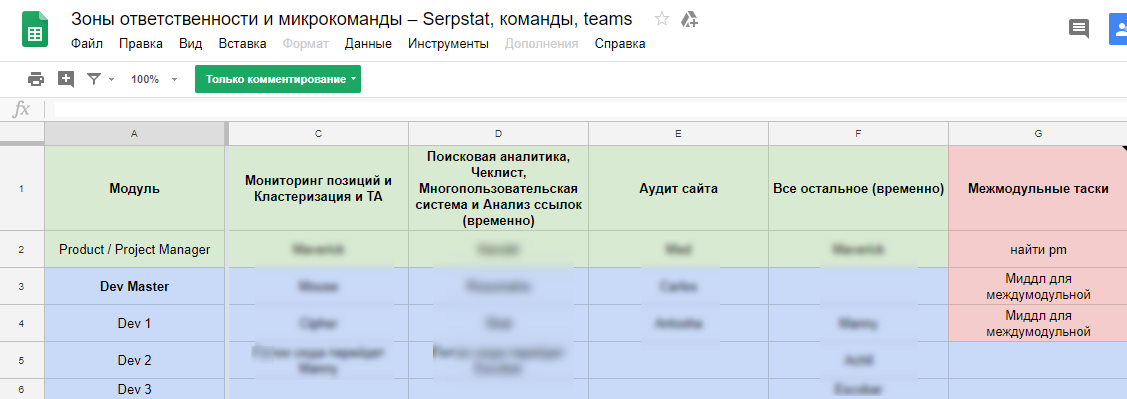The height and width of the screenshot is (399, 1127).
Task: Select row 3 header
Action: tap(22, 286)
